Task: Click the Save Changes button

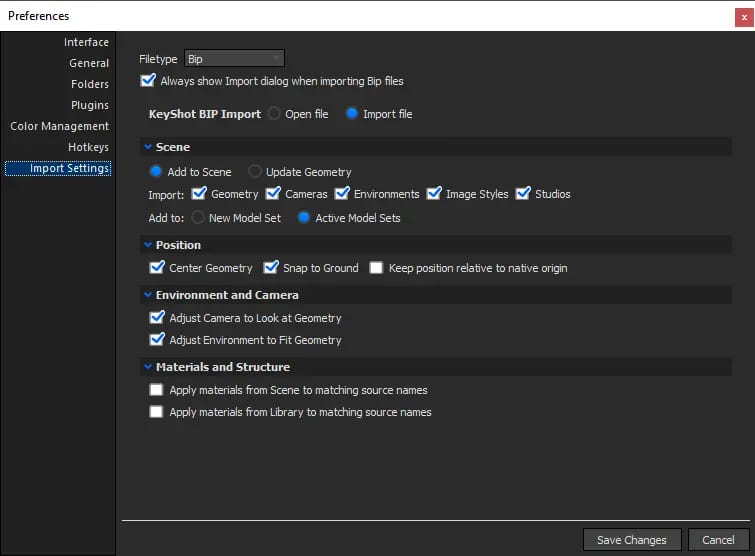Action: tap(632, 540)
